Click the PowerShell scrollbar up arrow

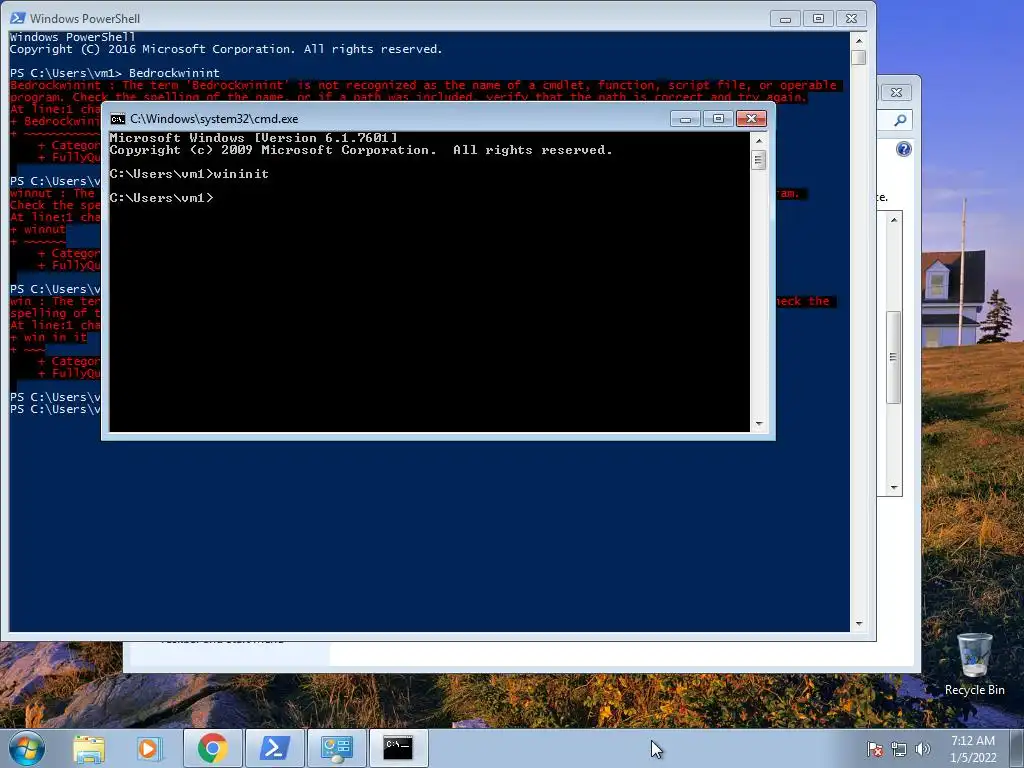pos(859,40)
